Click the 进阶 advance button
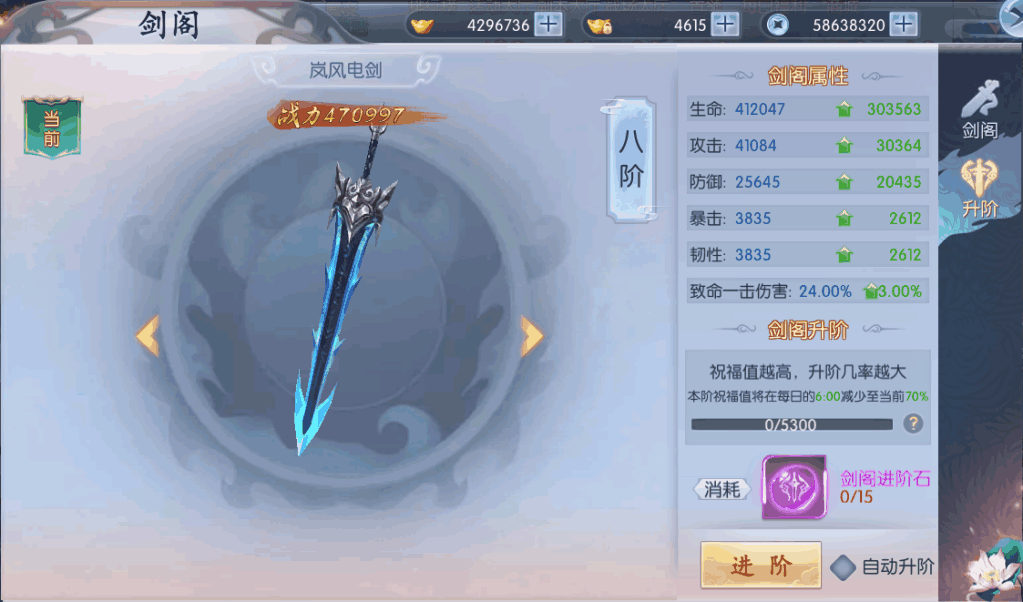This screenshot has height=602, width=1023. (761, 565)
